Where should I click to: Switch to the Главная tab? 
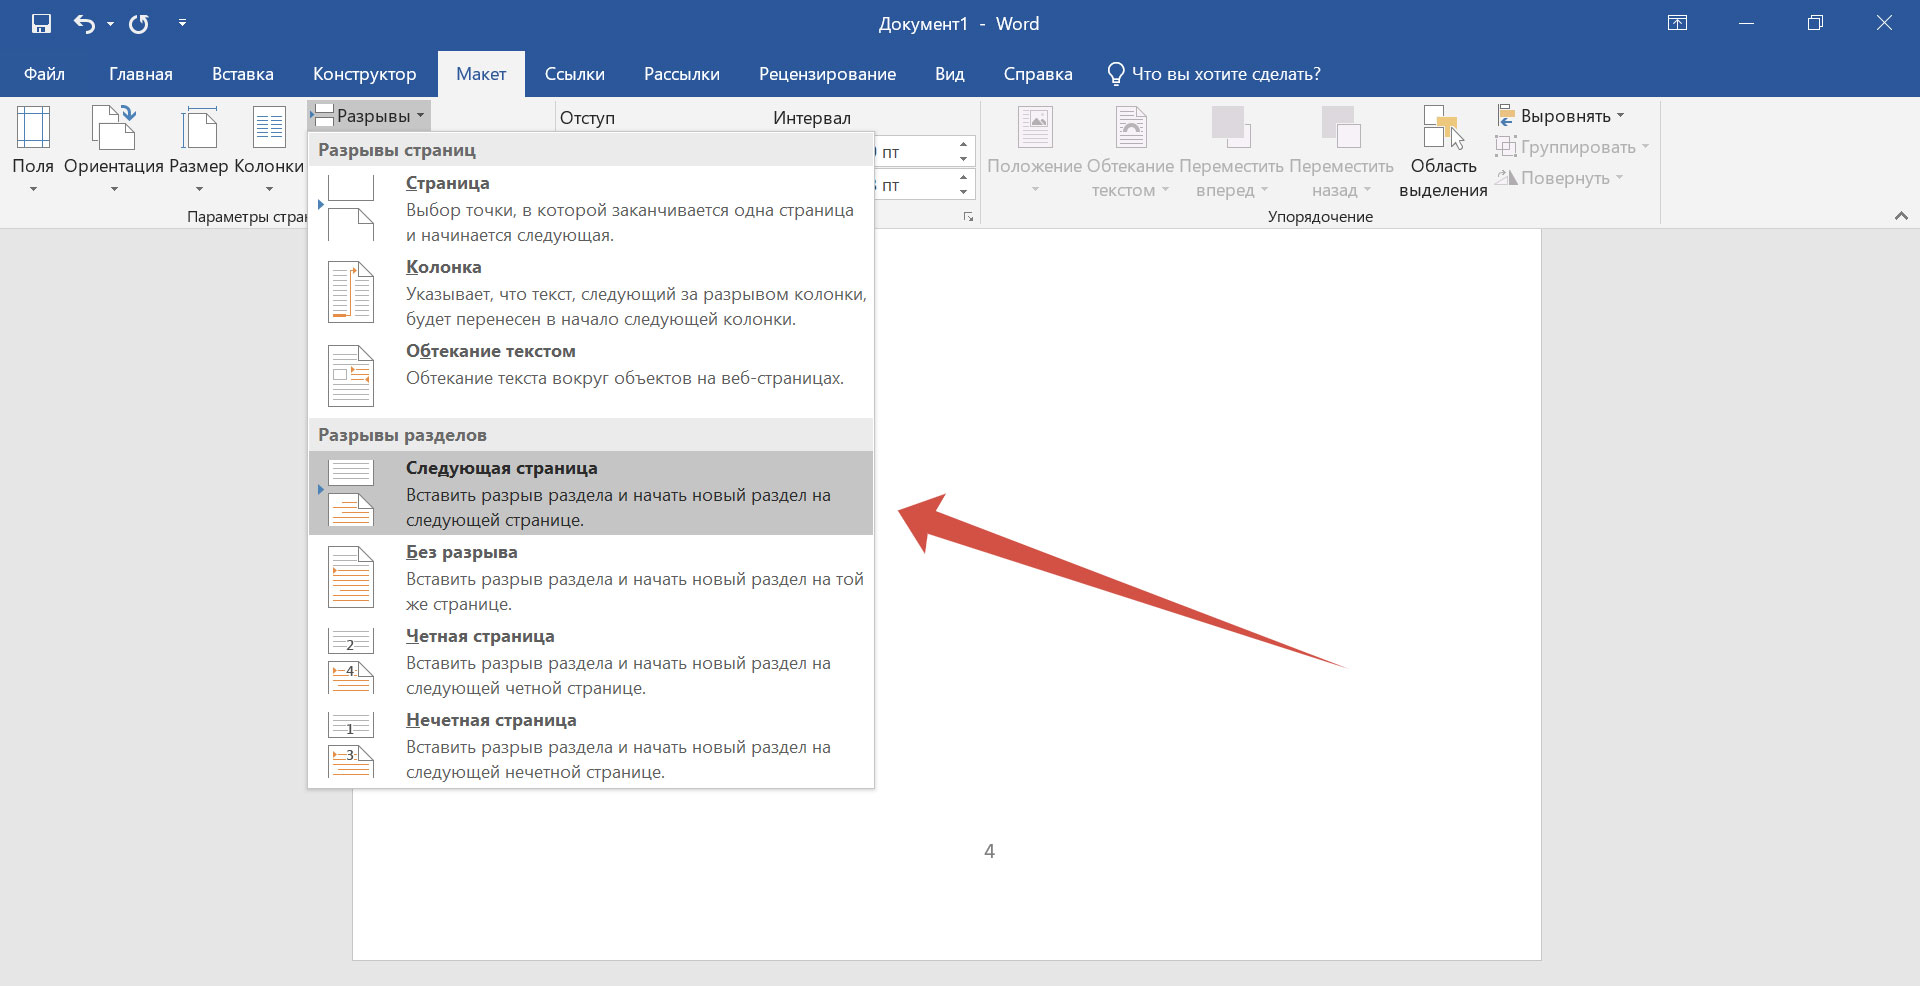(141, 74)
